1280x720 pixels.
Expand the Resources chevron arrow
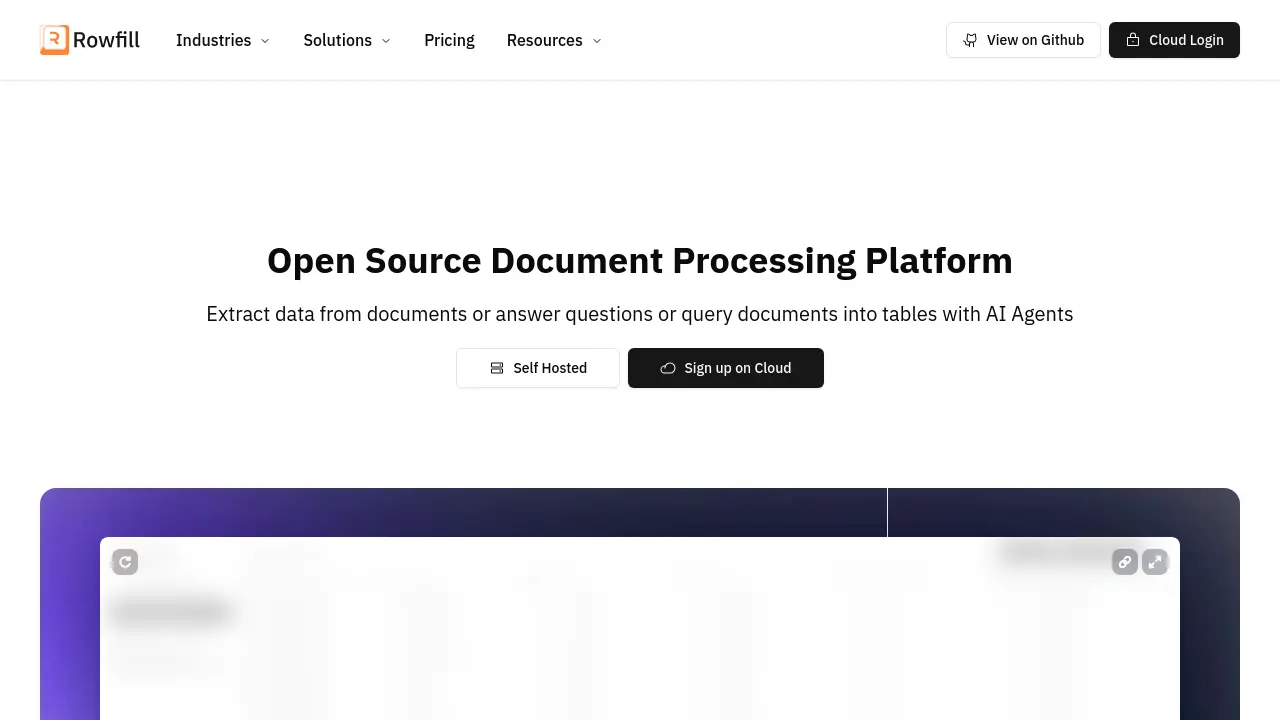coord(597,41)
